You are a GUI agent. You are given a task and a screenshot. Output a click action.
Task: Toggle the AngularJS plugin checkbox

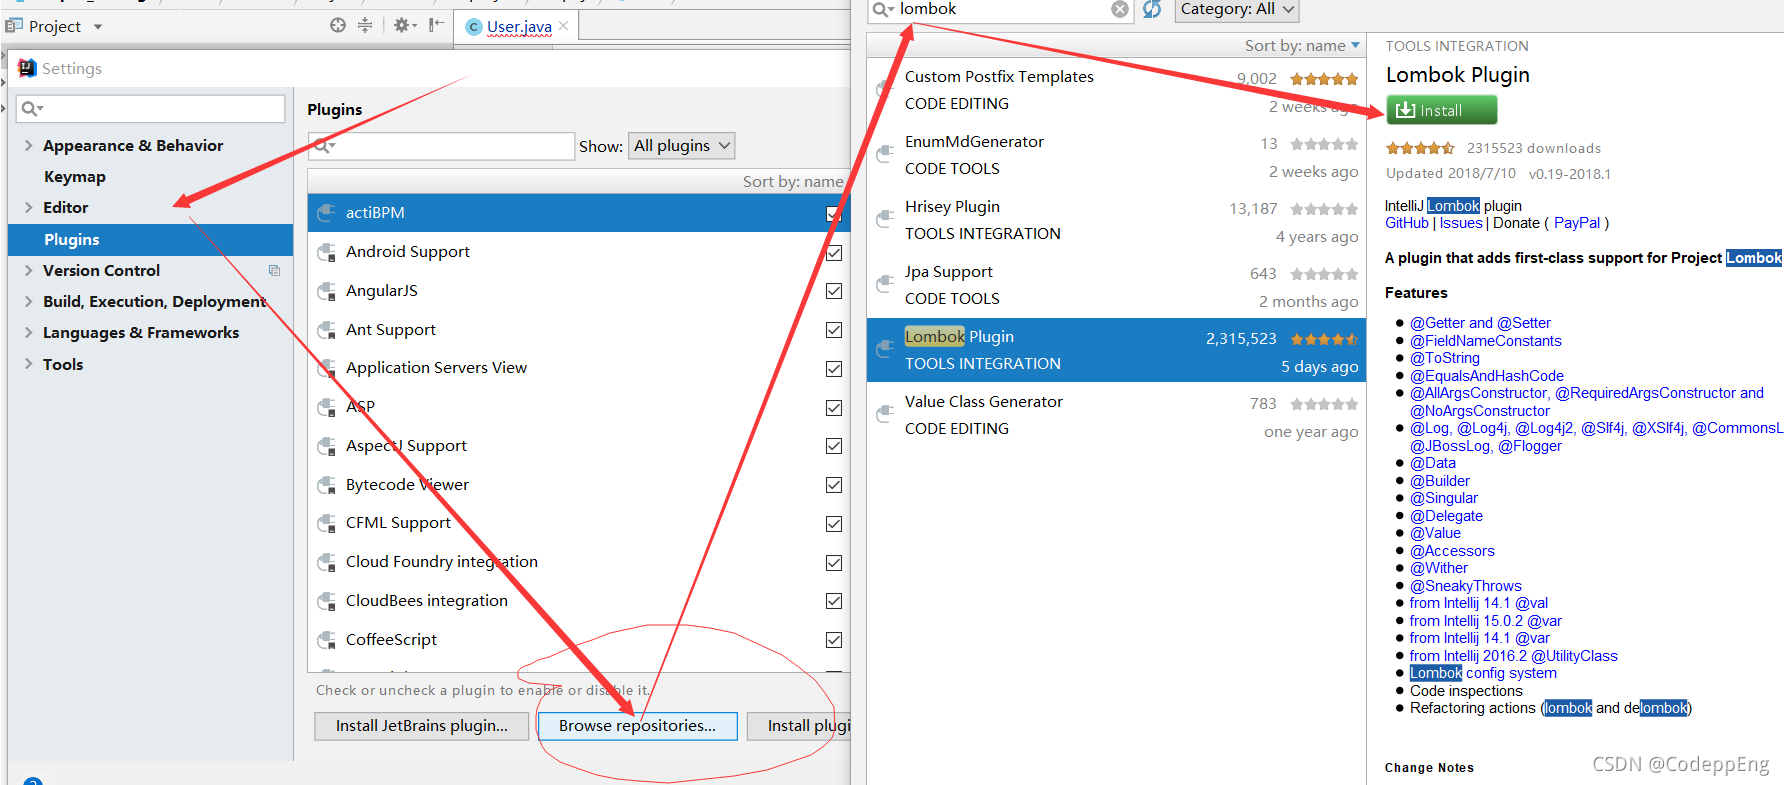click(834, 291)
